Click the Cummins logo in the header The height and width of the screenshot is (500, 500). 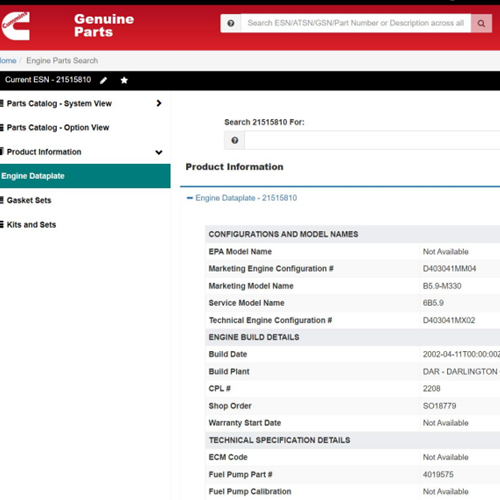point(15,26)
